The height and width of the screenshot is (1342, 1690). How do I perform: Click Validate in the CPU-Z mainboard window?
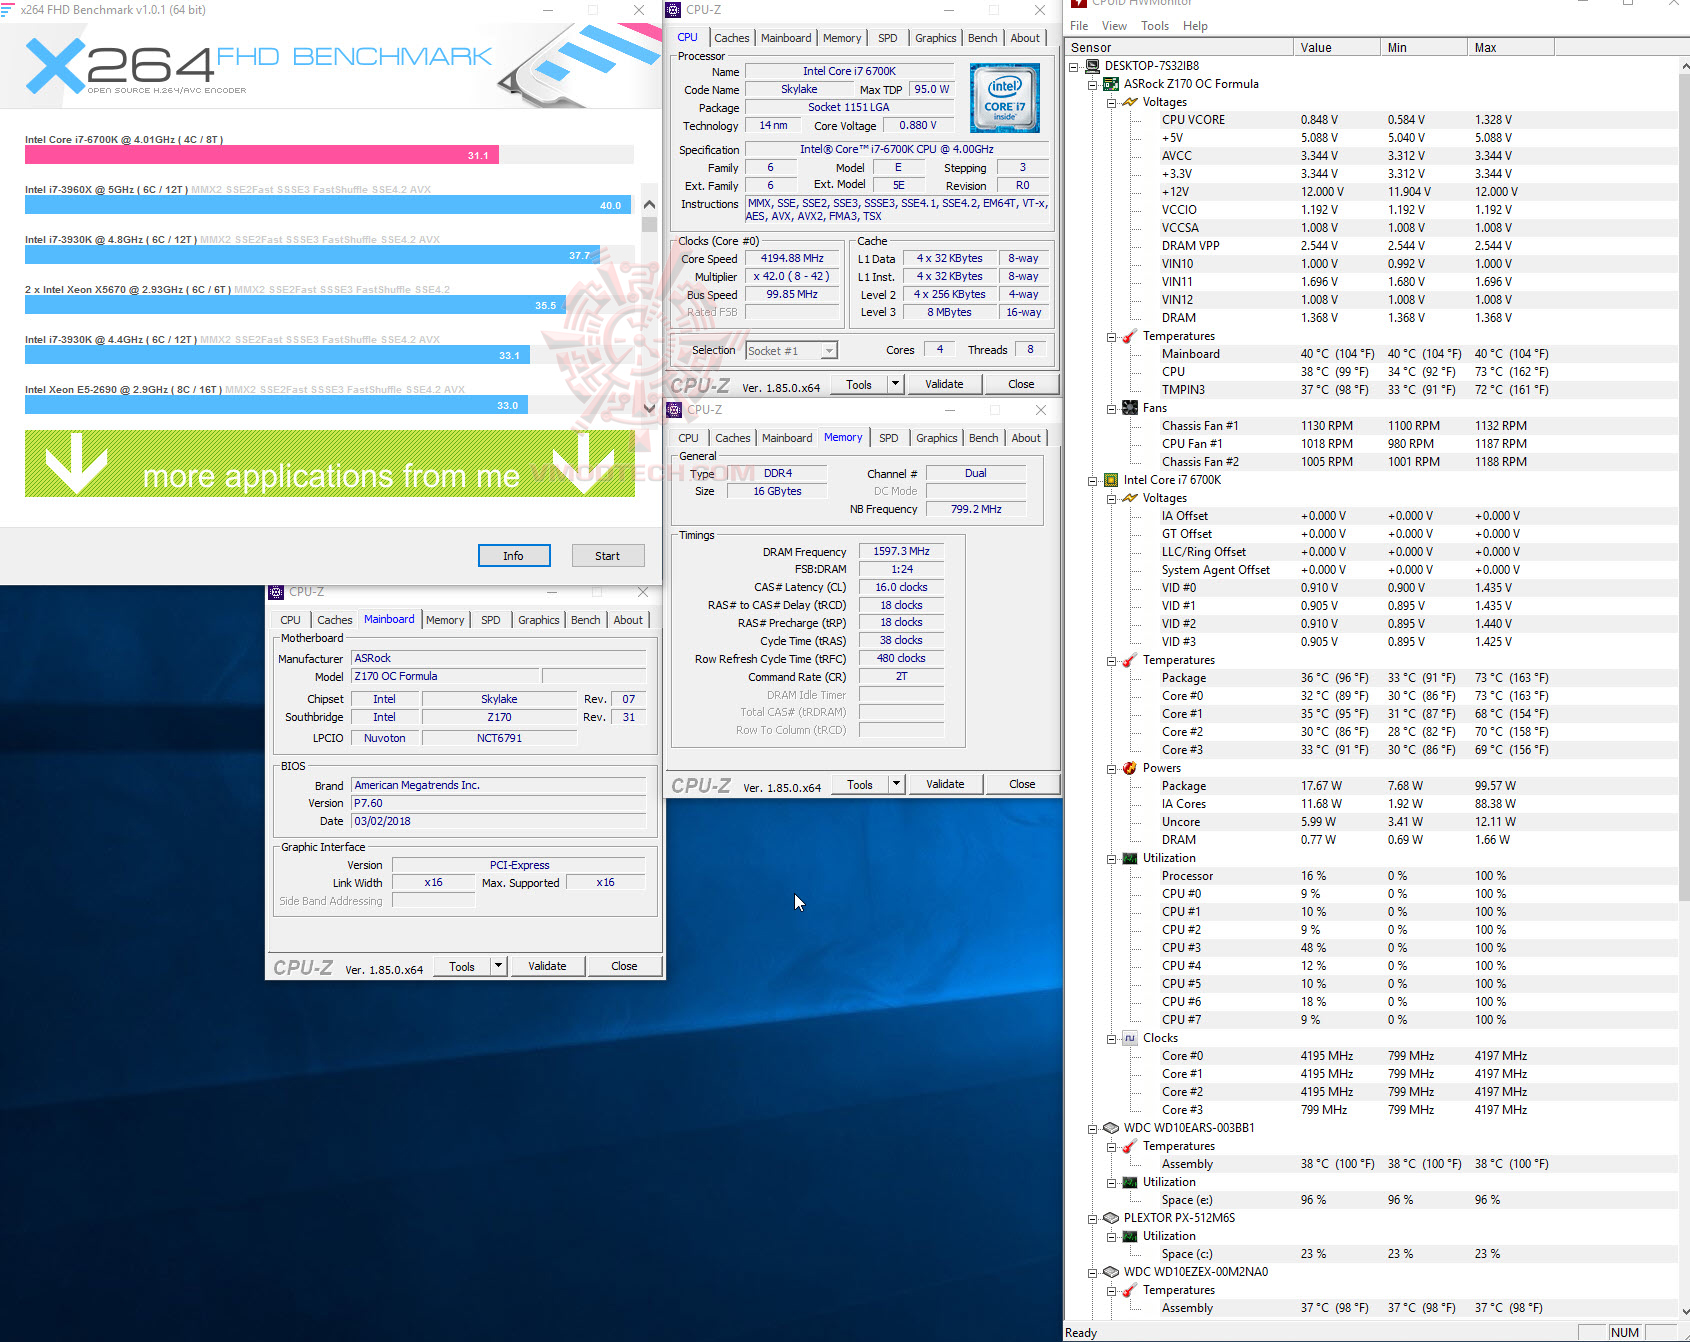pyautogui.click(x=547, y=966)
